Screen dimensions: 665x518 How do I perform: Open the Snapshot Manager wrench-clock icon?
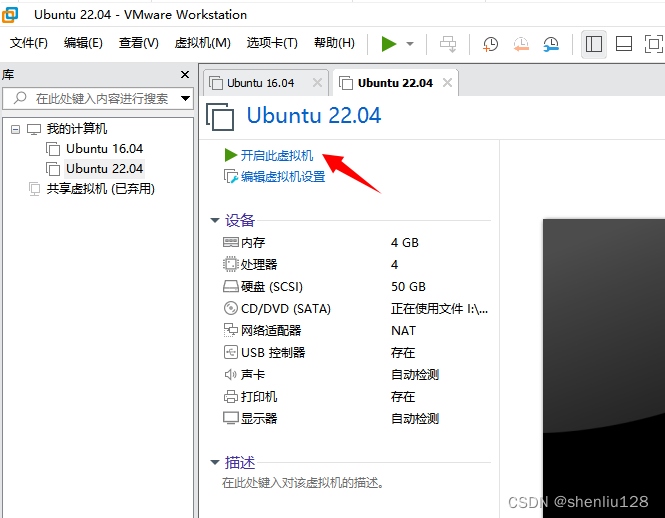[x=551, y=44]
